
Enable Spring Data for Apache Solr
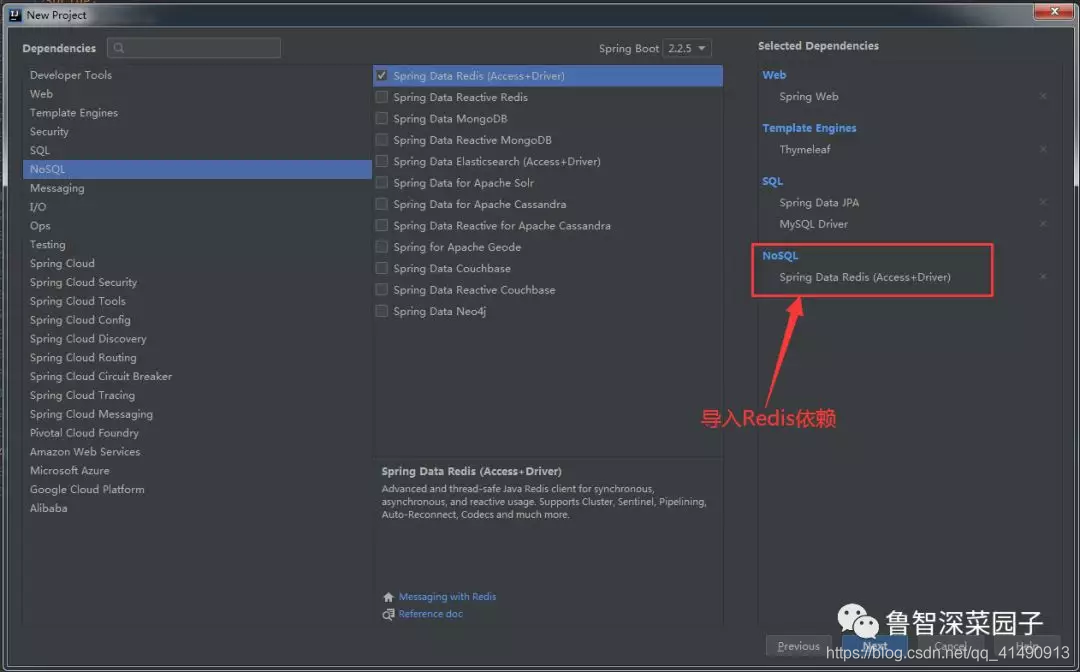381,182
